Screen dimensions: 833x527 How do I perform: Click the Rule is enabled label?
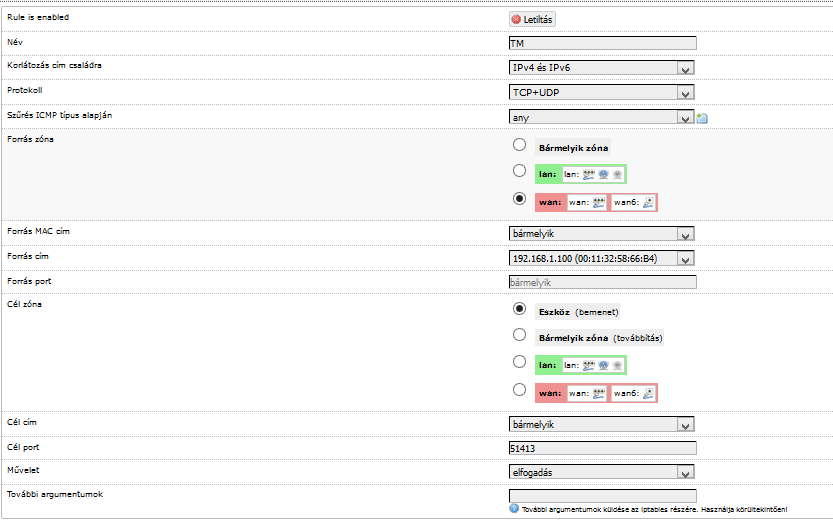pyautogui.click(x=38, y=18)
